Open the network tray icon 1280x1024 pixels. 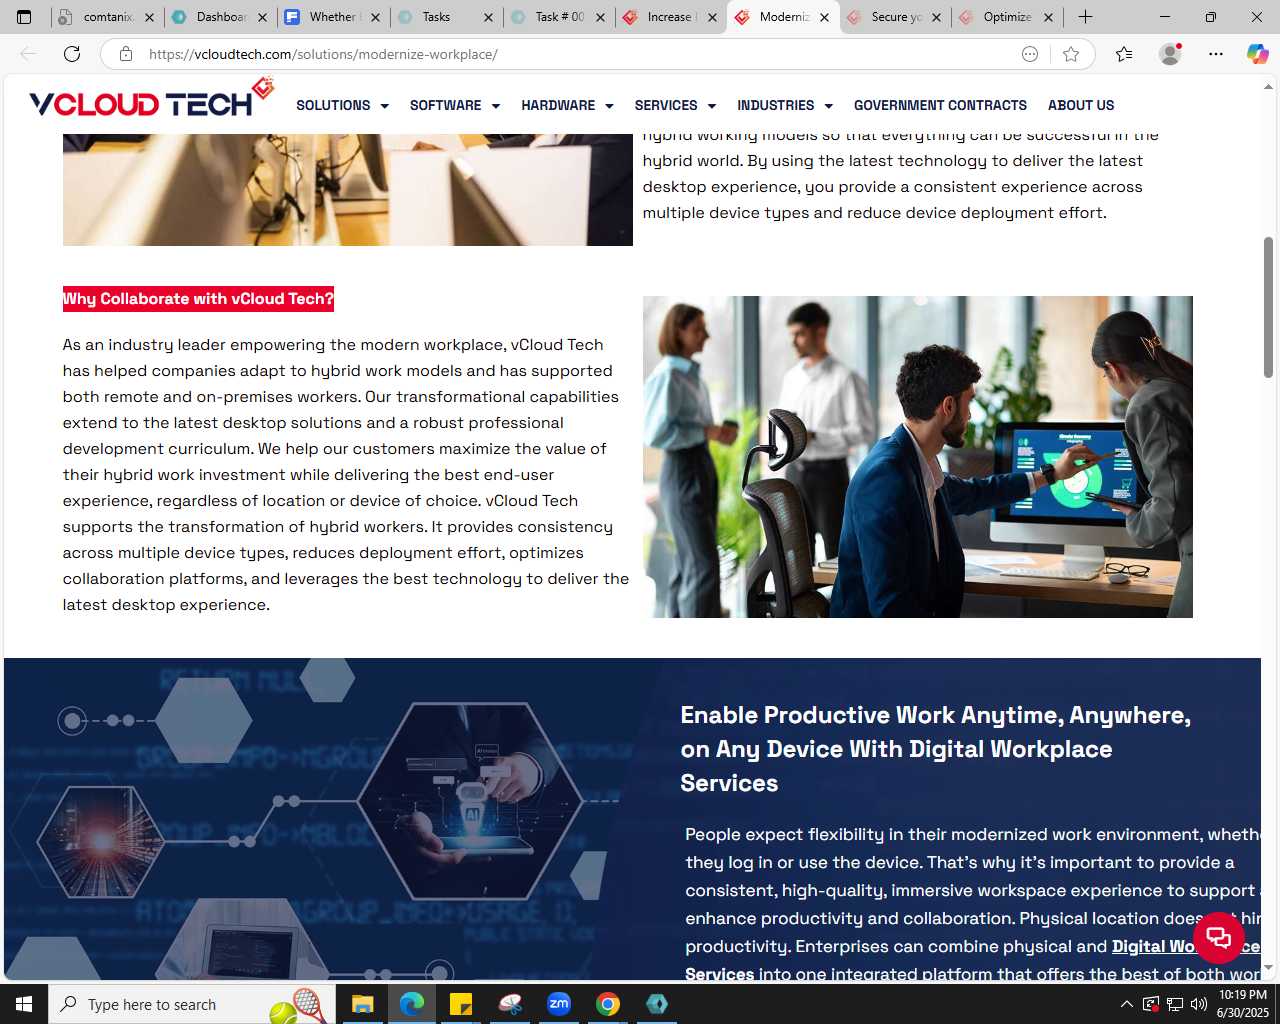point(1175,1004)
